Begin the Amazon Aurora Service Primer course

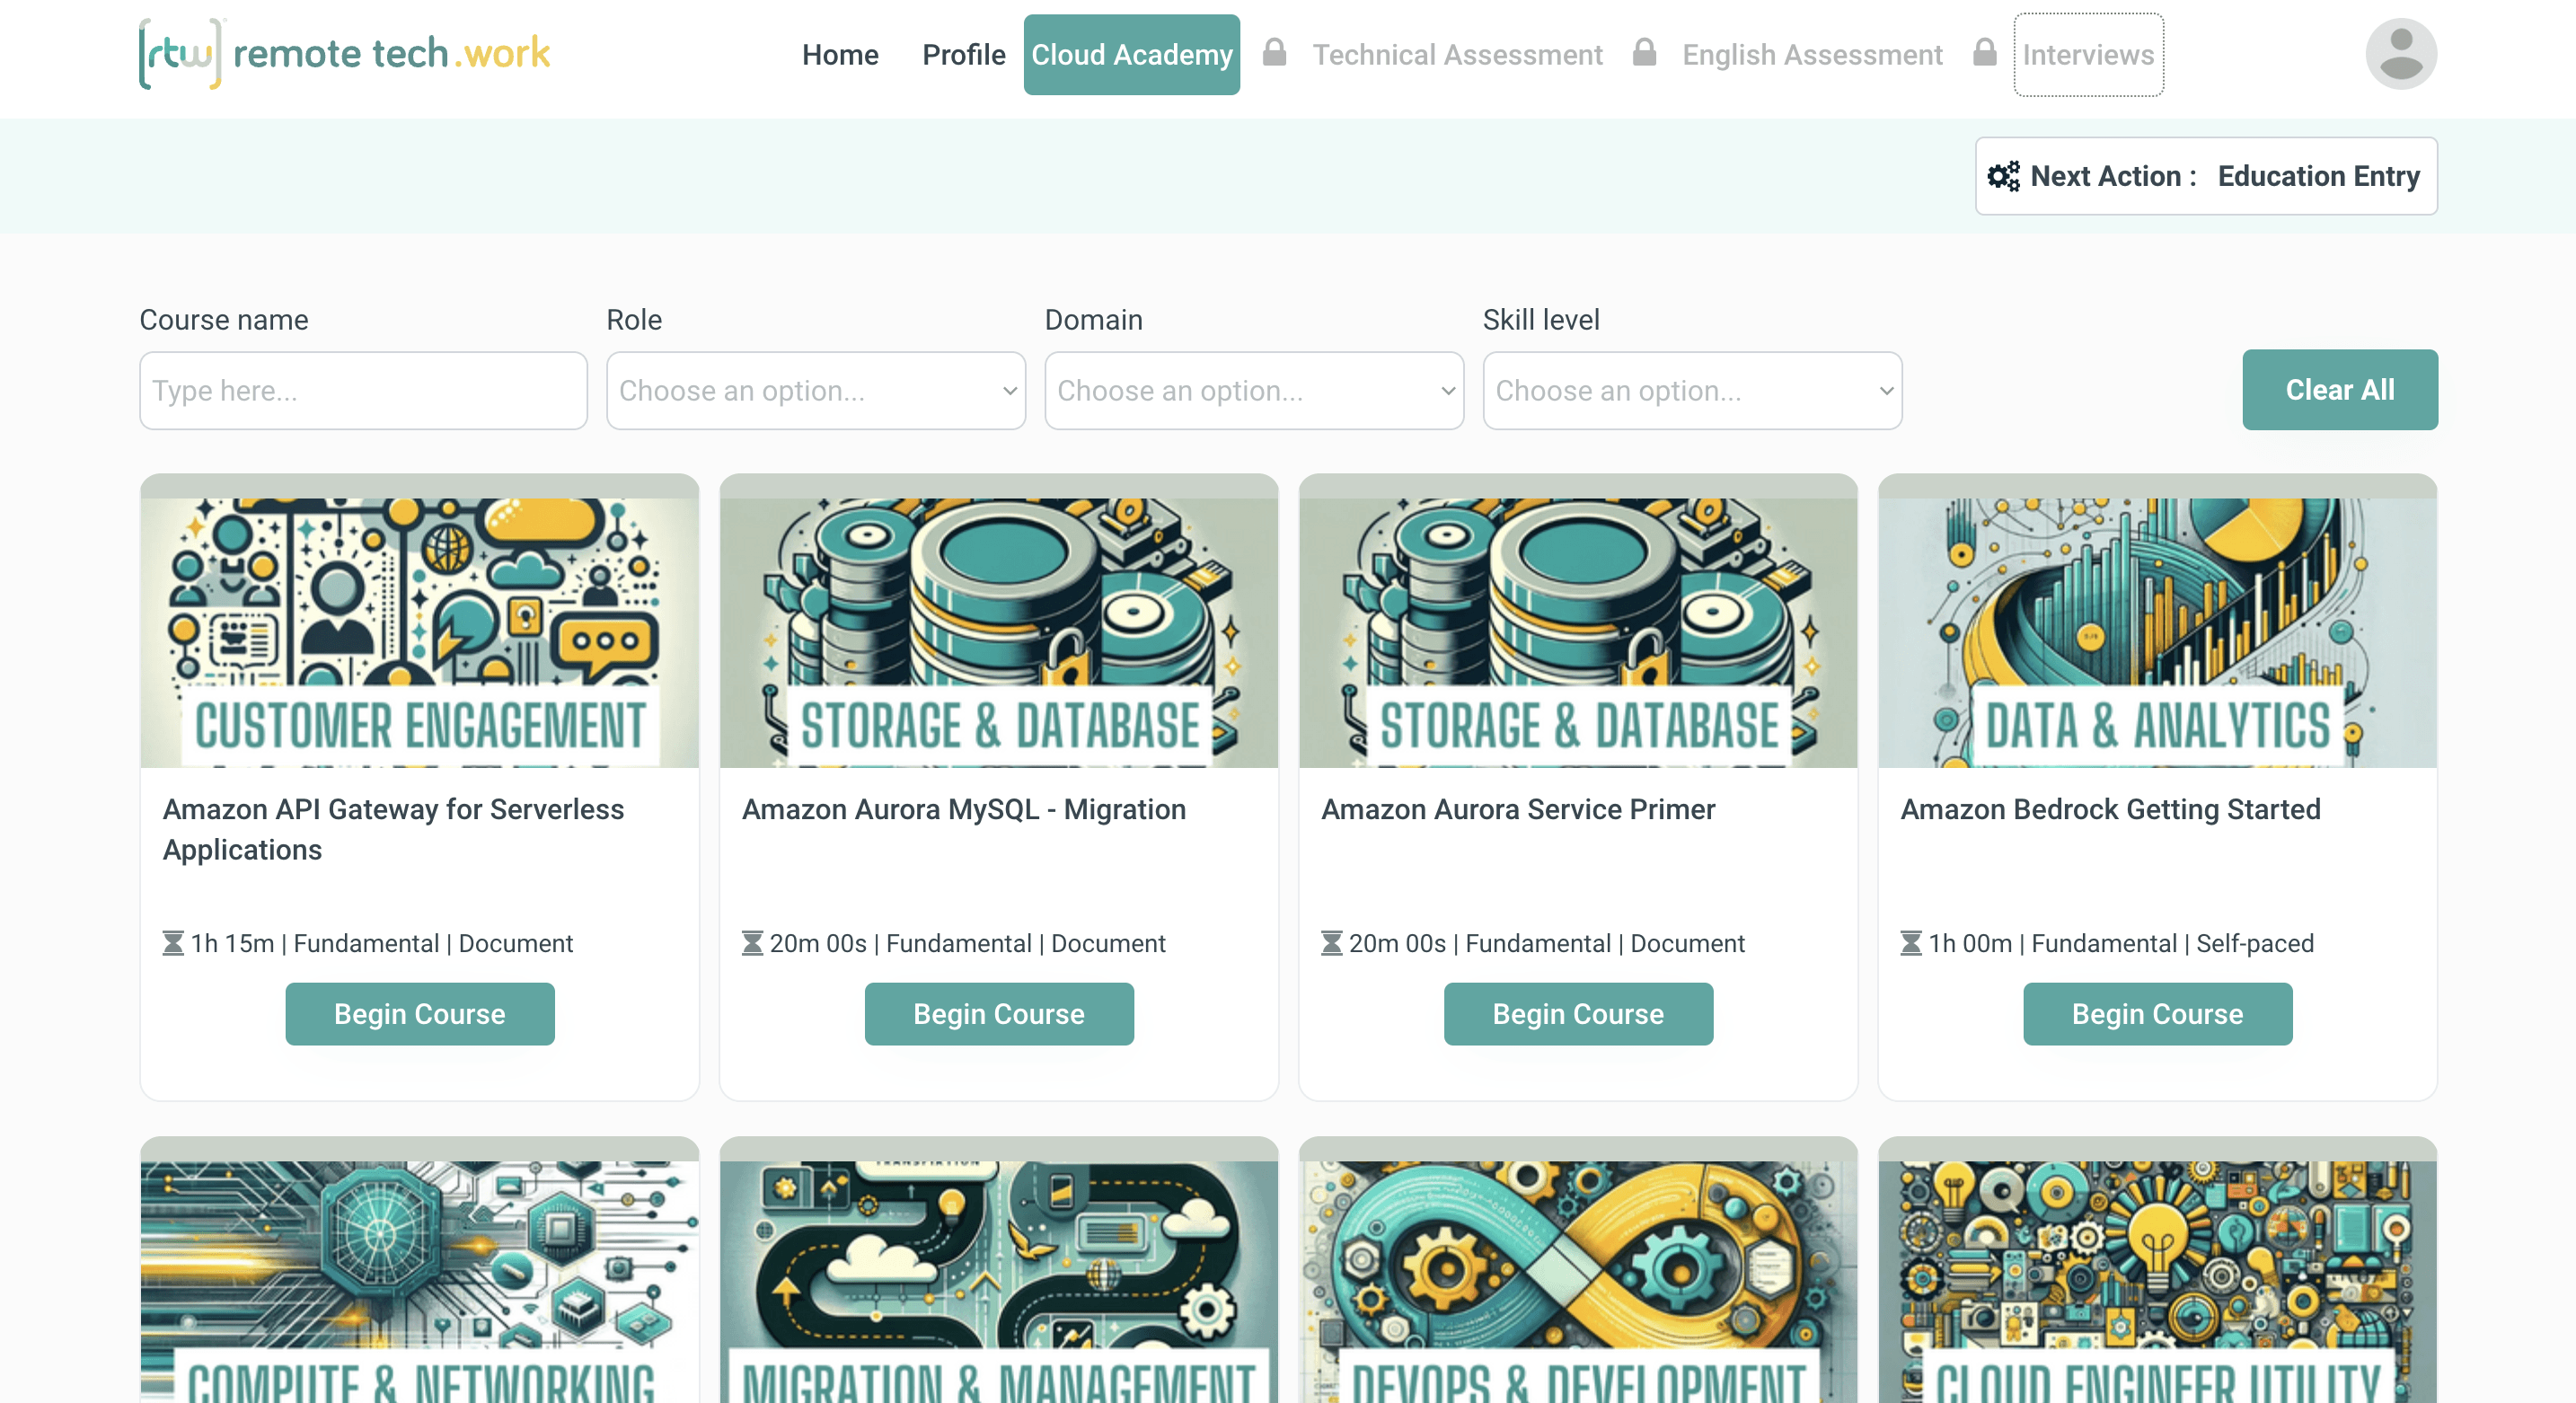1577,1013
